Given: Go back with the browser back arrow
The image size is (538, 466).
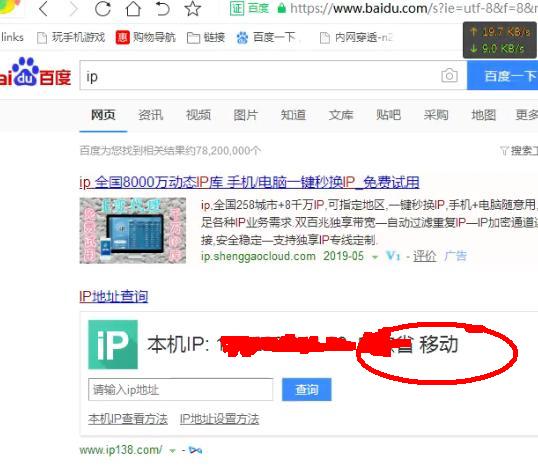Looking at the screenshot, I should click(44, 9).
